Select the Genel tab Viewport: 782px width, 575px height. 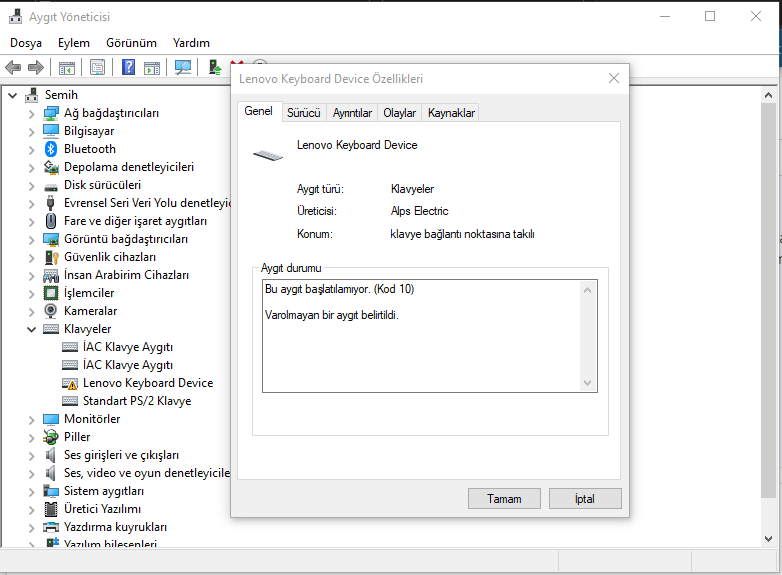(258, 111)
